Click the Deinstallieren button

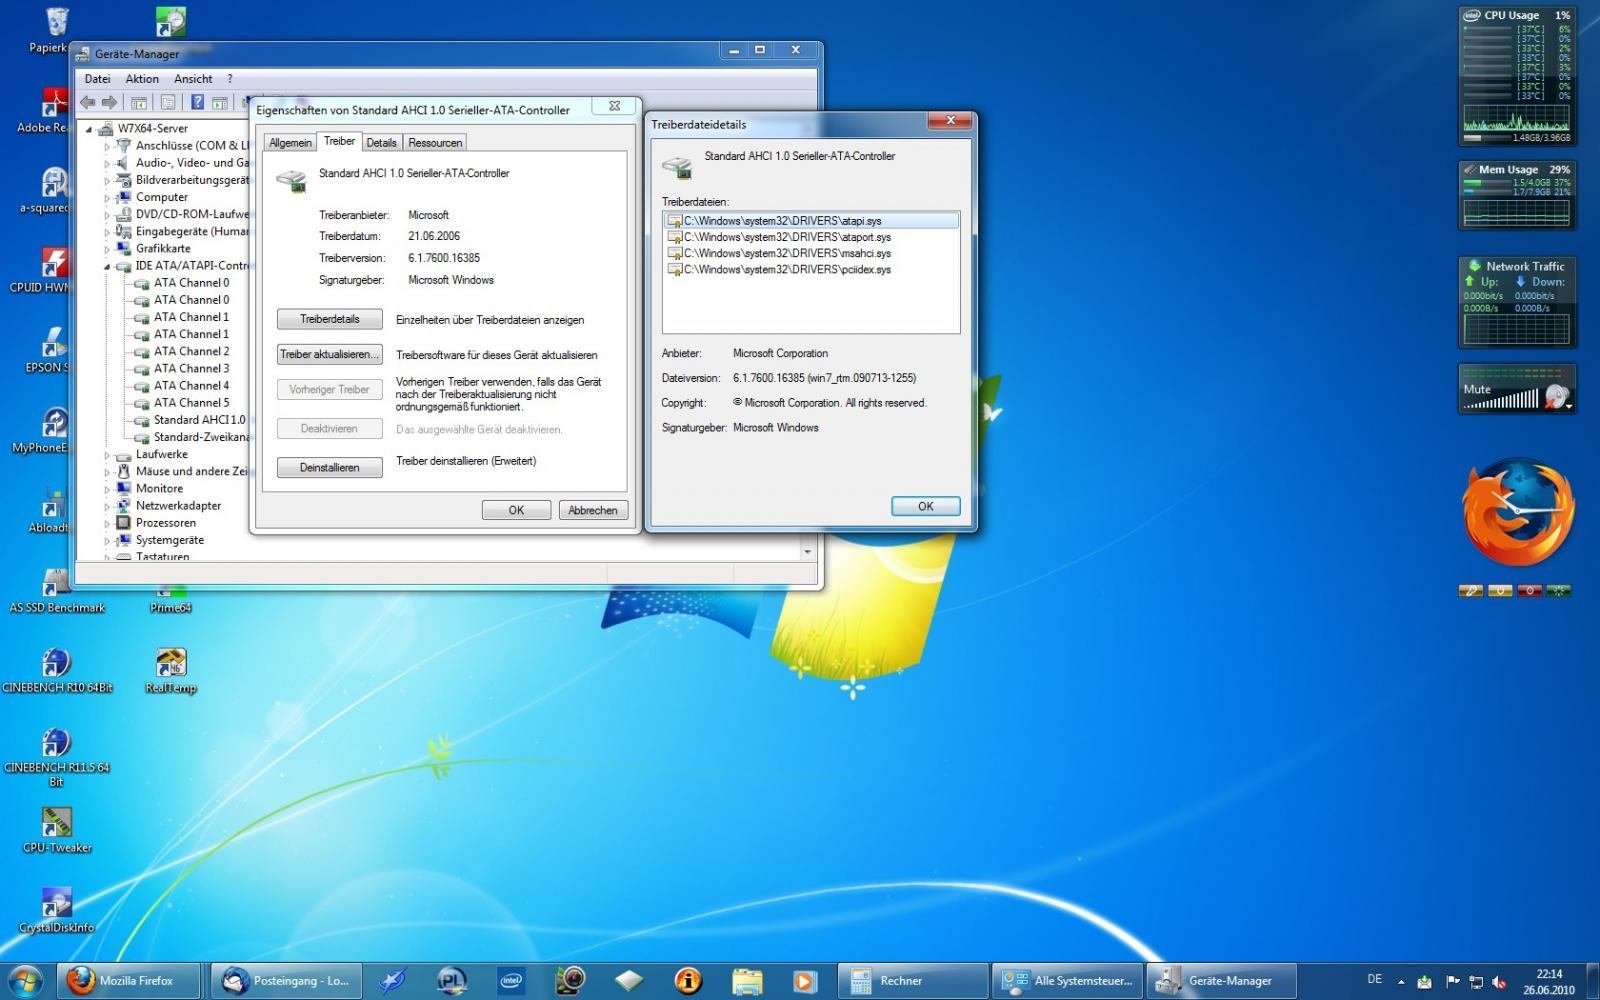click(x=329, y=467)
